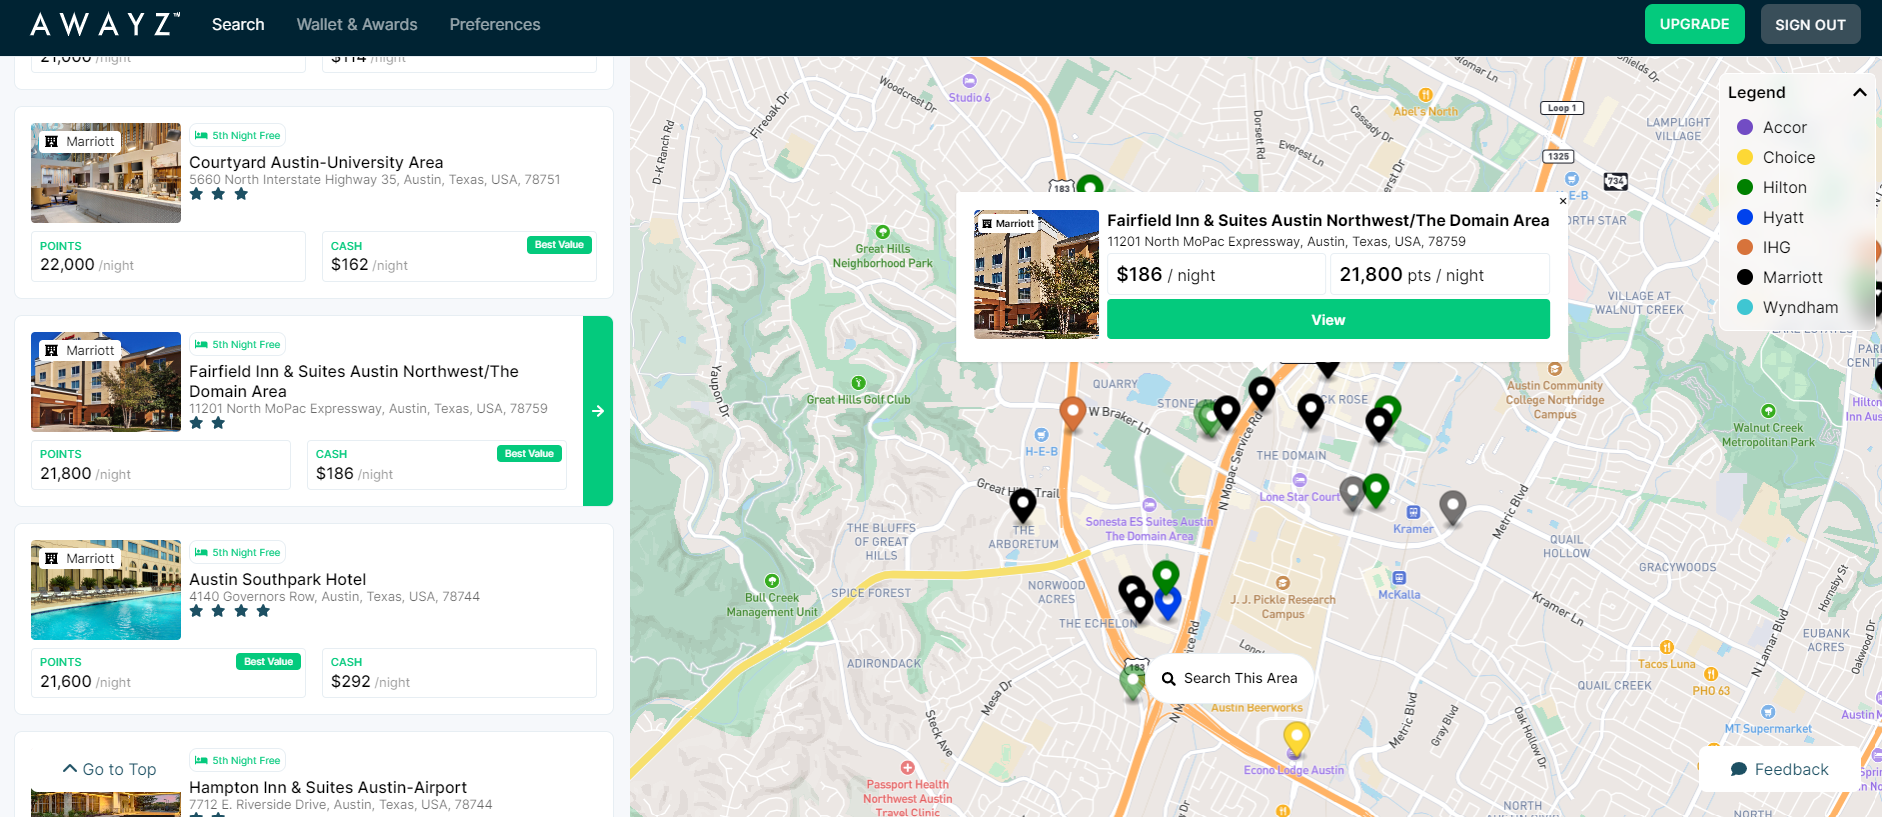Click the AWAYZ logo
Viewport: 1882px width, 817px height.
(105, 24)
